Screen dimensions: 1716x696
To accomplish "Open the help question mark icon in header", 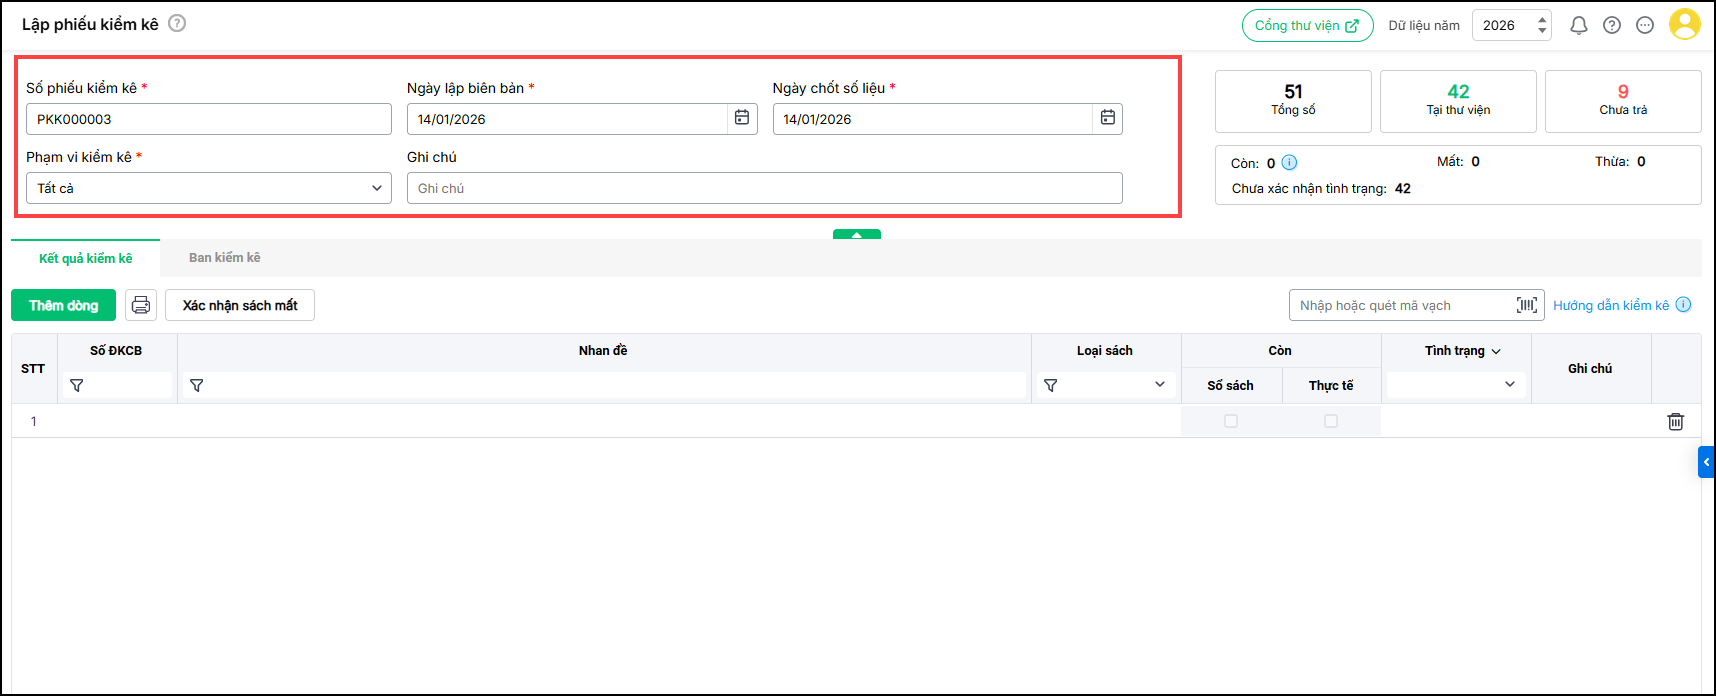I will [x=1612, y=26].
